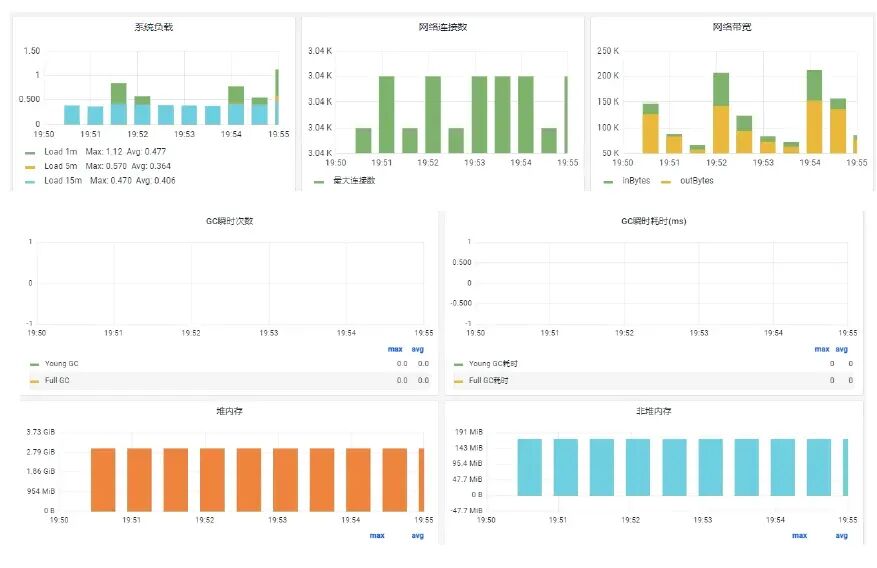Image resolution: width=877 pixels, height=568 pixels.
Task: Click the '3.73 GiB' axis label in 堆内存
Action: click(x=40, y=432)
